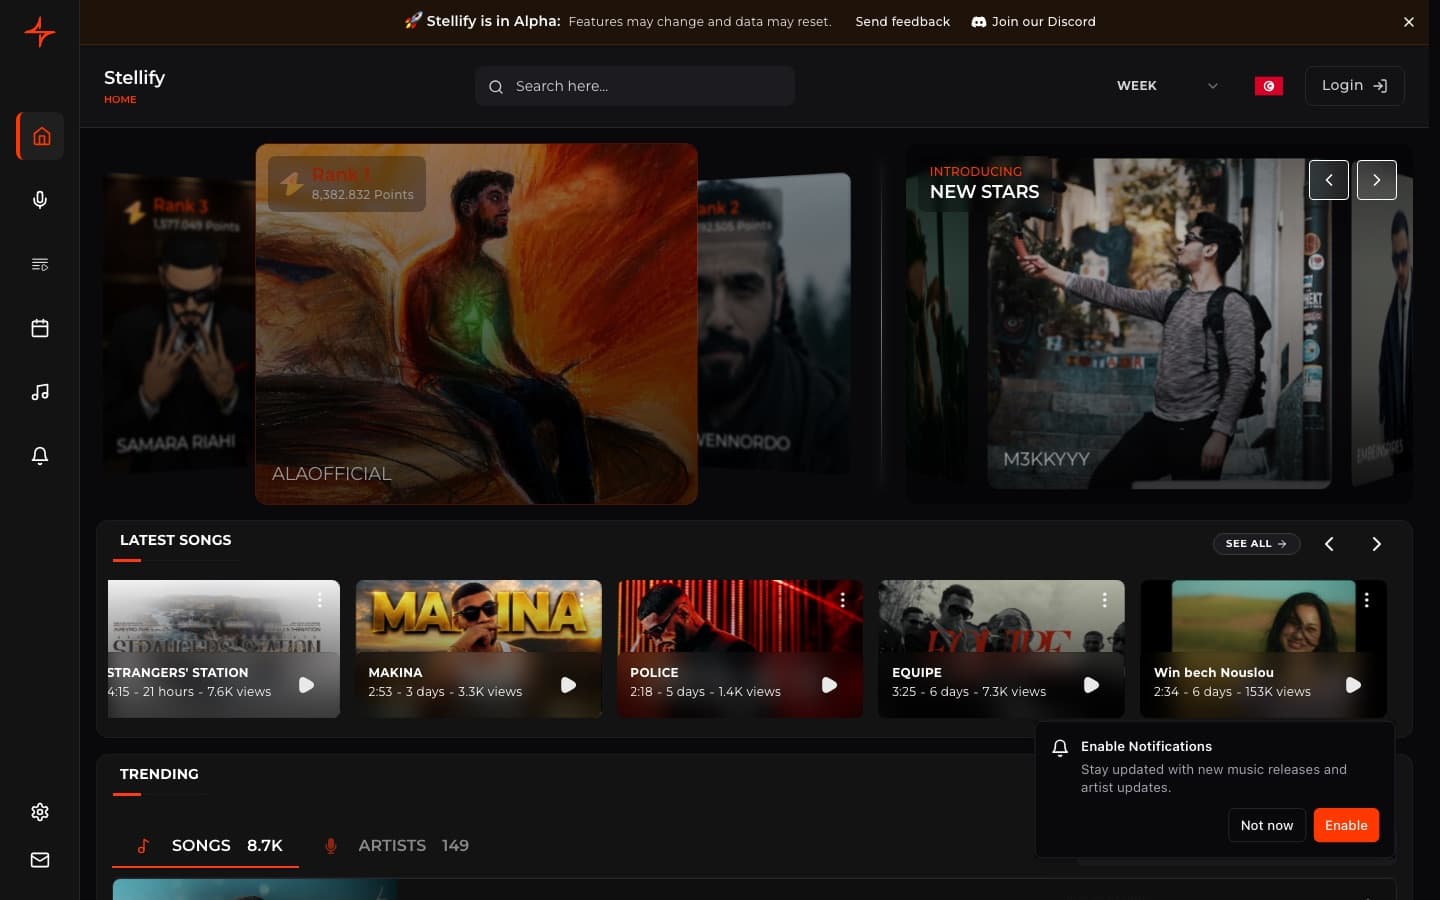Open the music note sidebar icon

(x=40, y=392)
